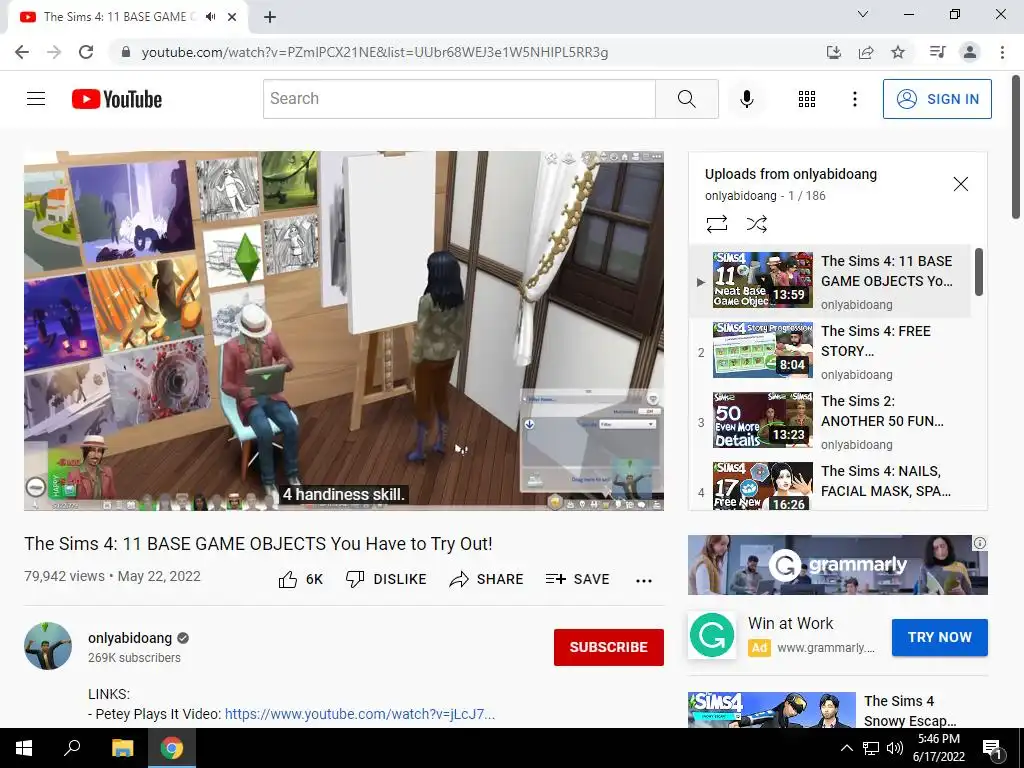Save video to a playlist

[577, 579]
